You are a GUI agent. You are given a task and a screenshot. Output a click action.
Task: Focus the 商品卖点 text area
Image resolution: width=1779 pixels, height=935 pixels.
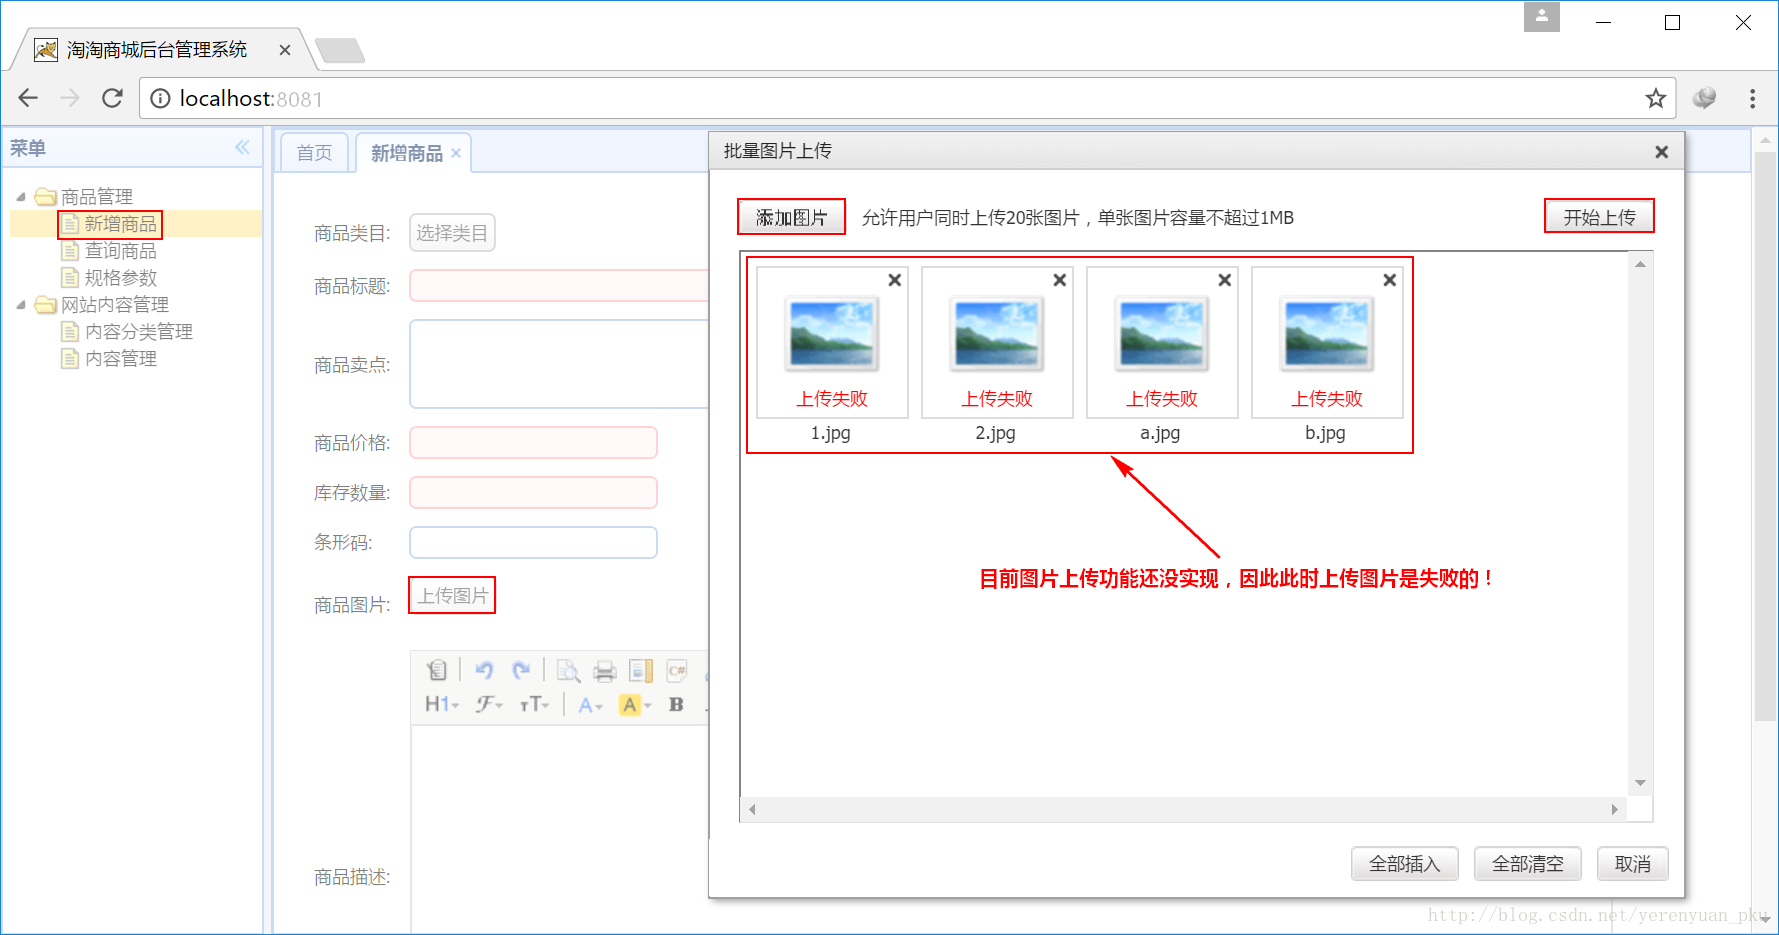point(559,364)
